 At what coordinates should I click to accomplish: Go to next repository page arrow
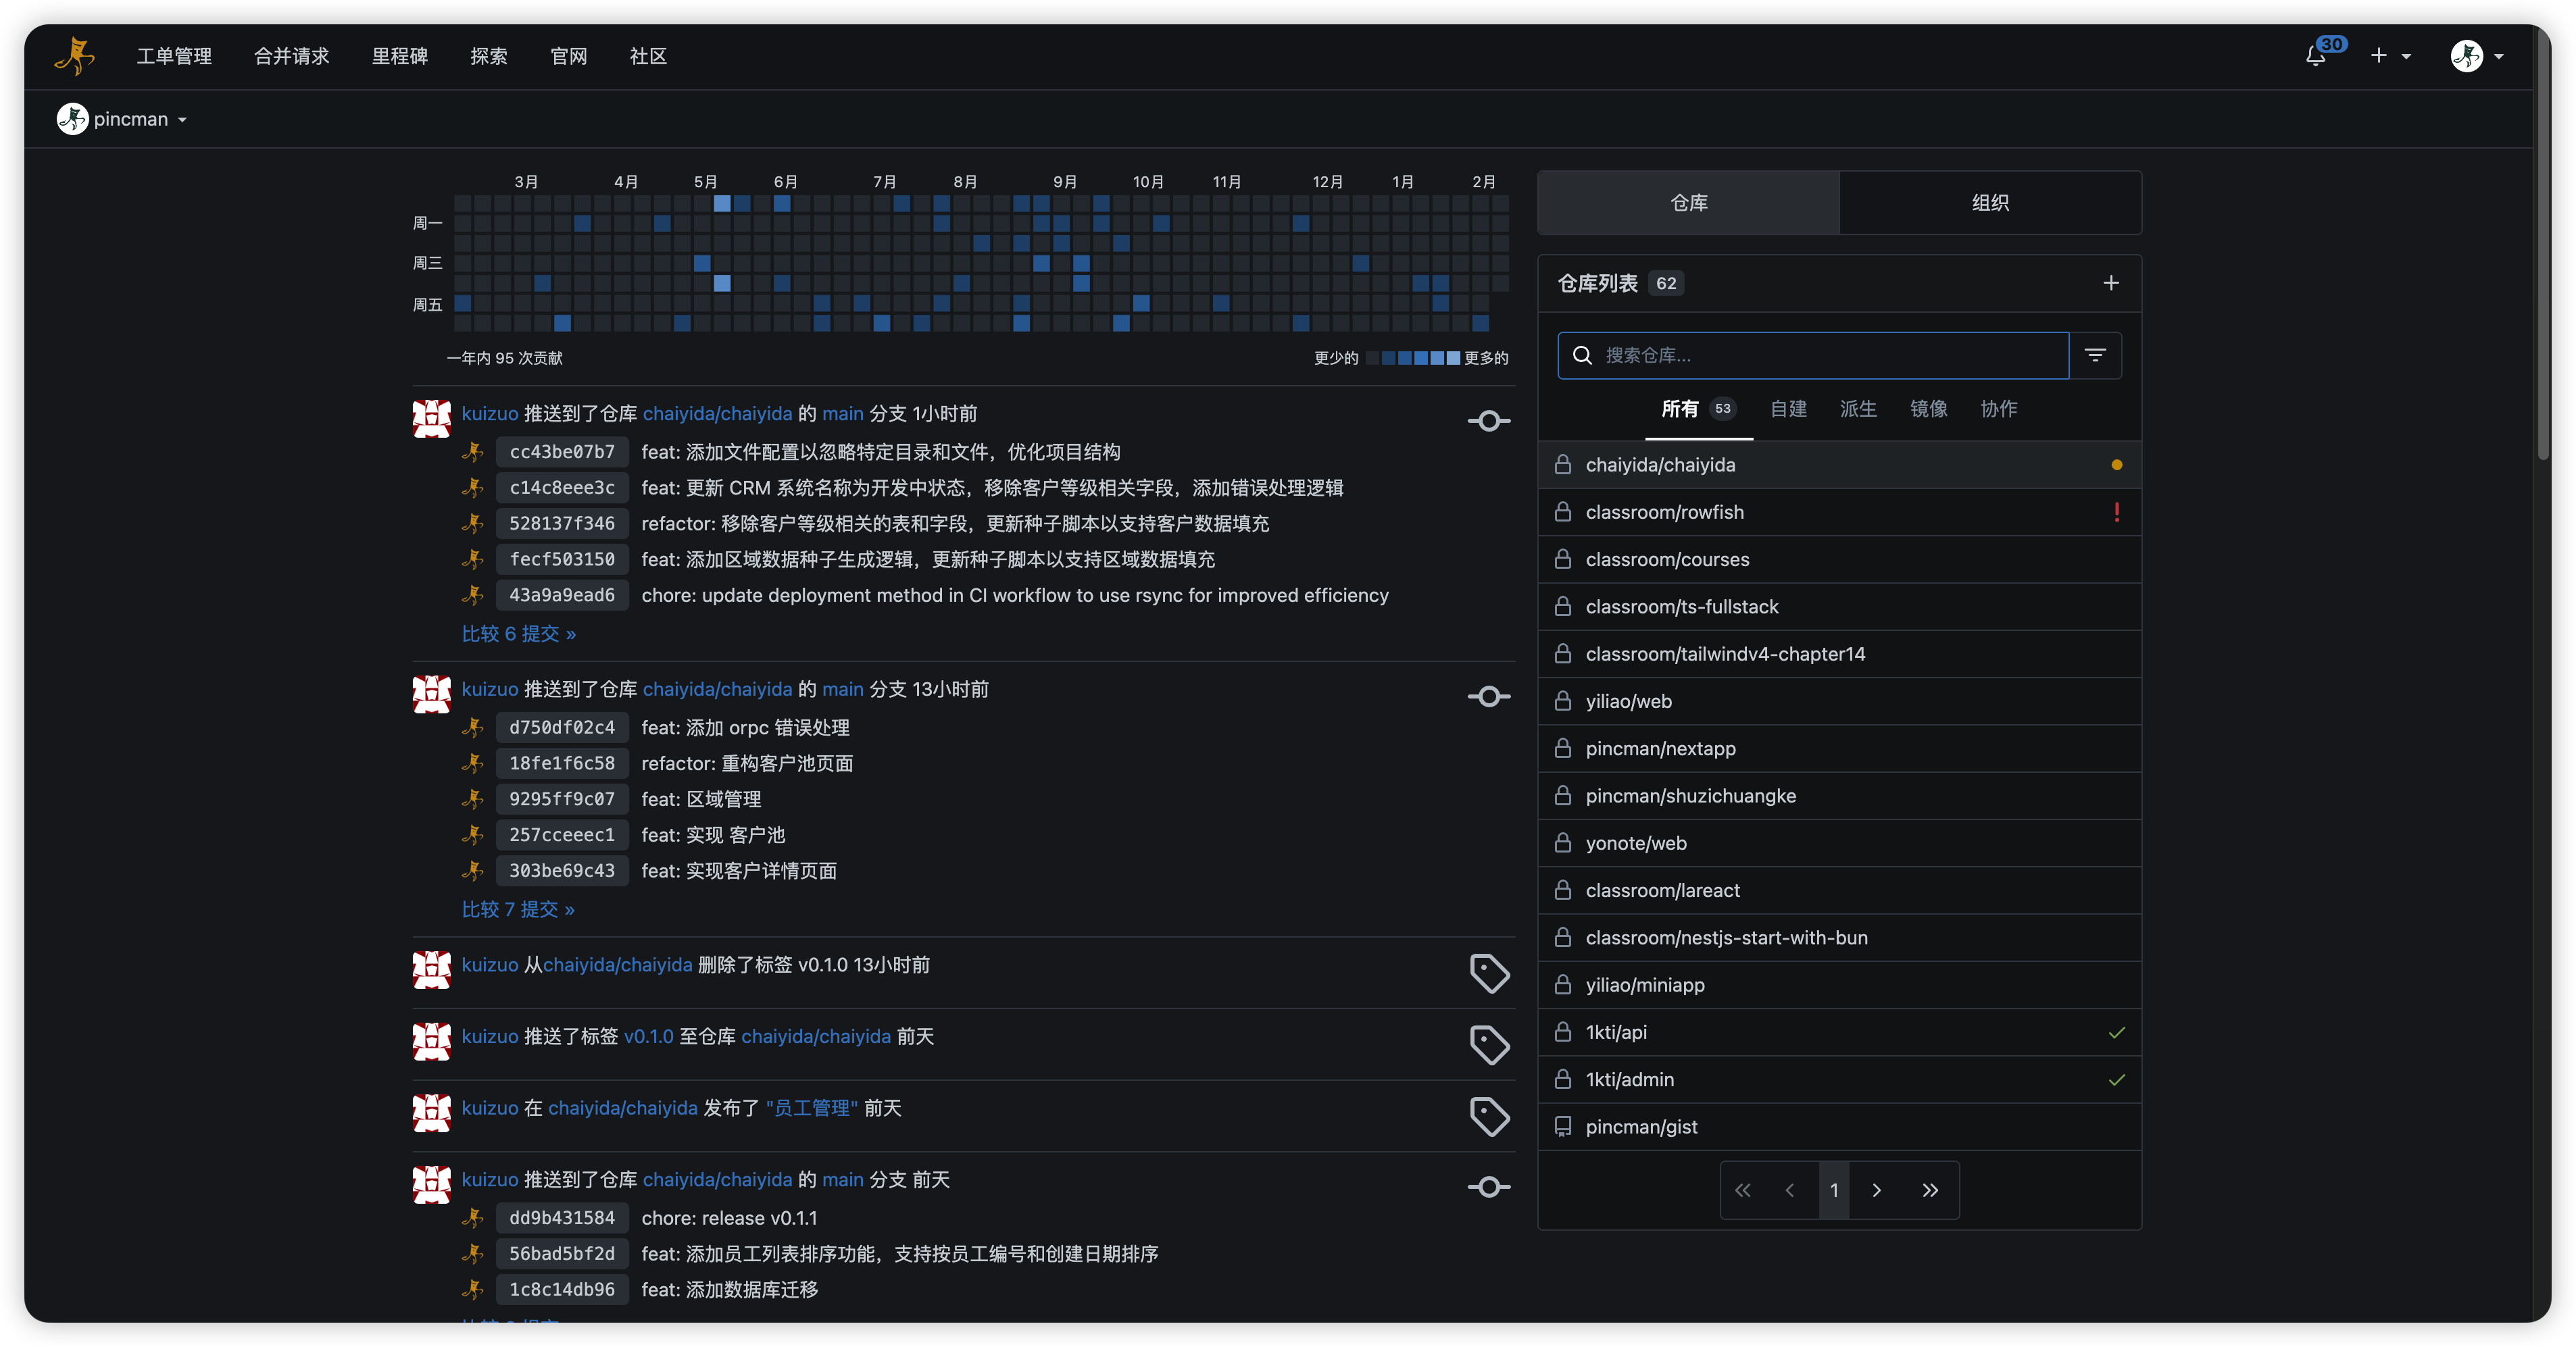click(1877, 1190)
